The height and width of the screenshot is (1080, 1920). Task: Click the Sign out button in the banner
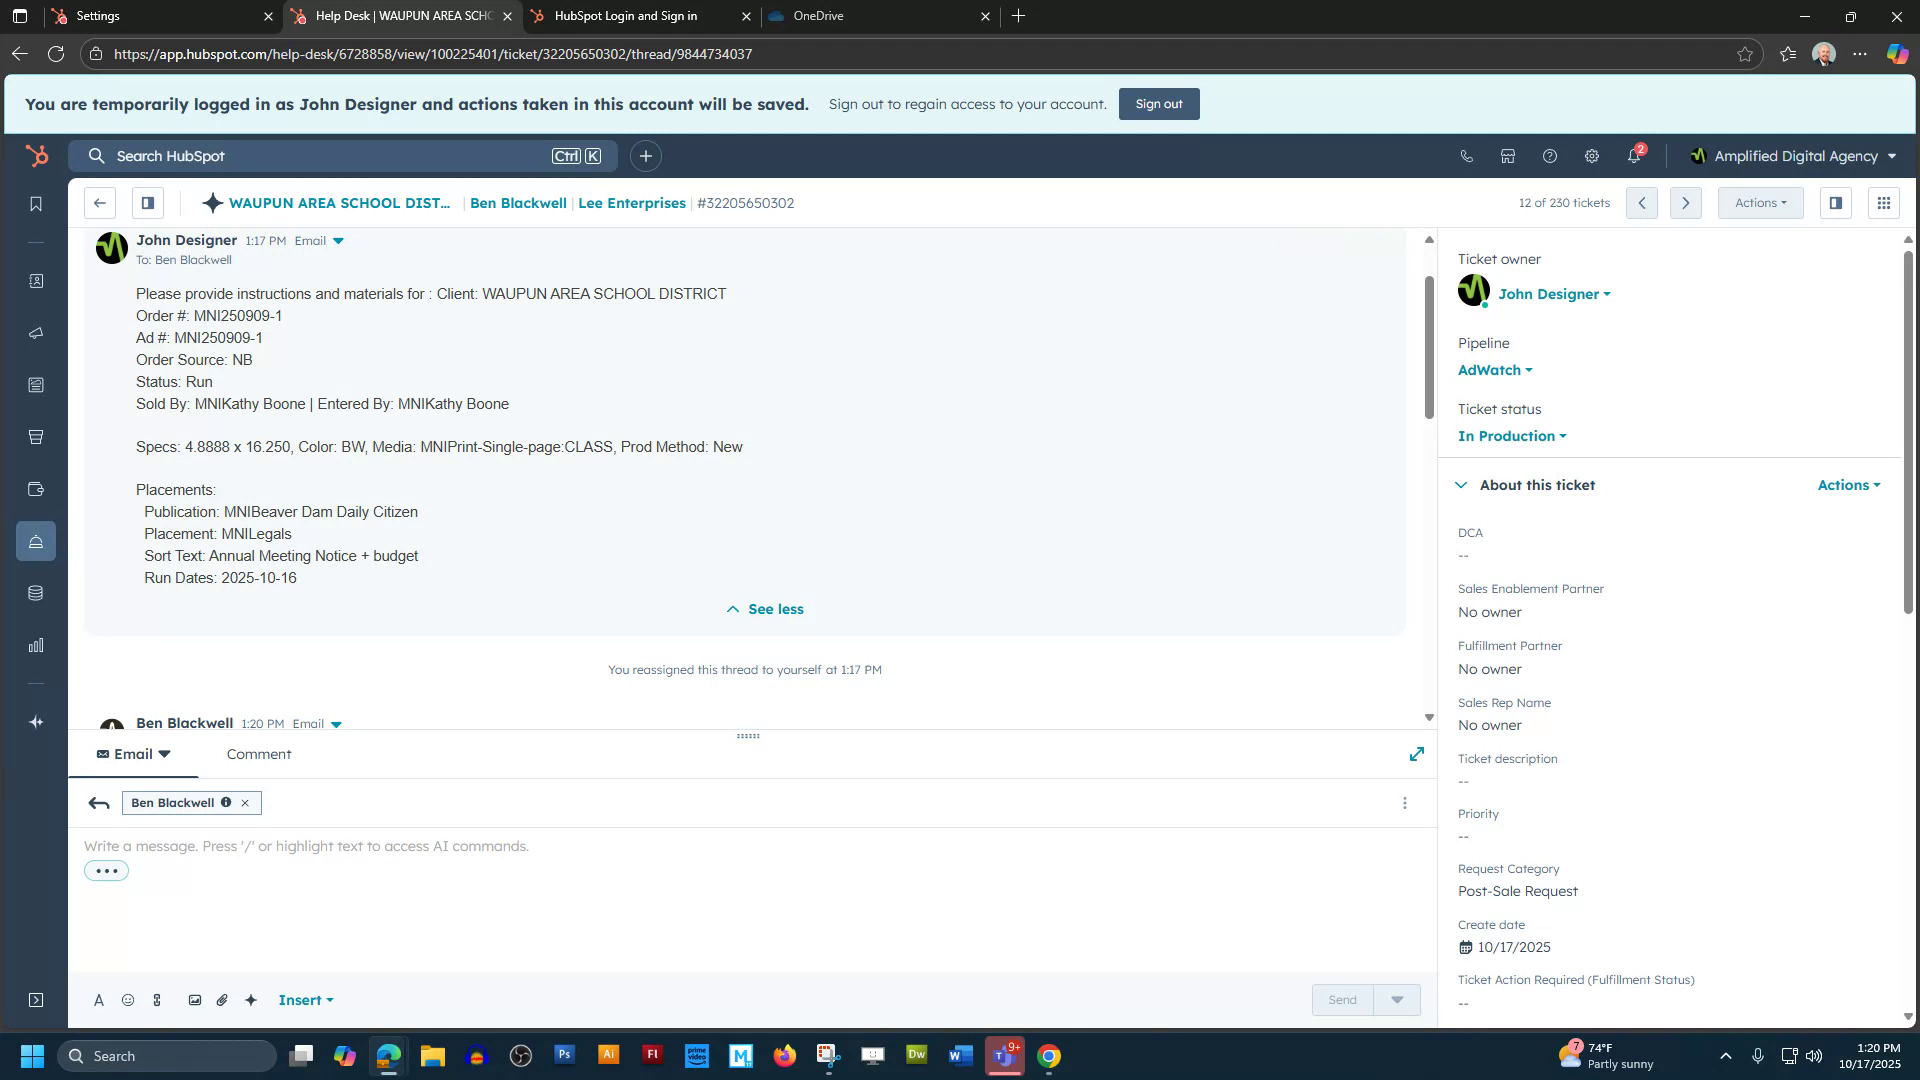click(x=1158, y=103)
